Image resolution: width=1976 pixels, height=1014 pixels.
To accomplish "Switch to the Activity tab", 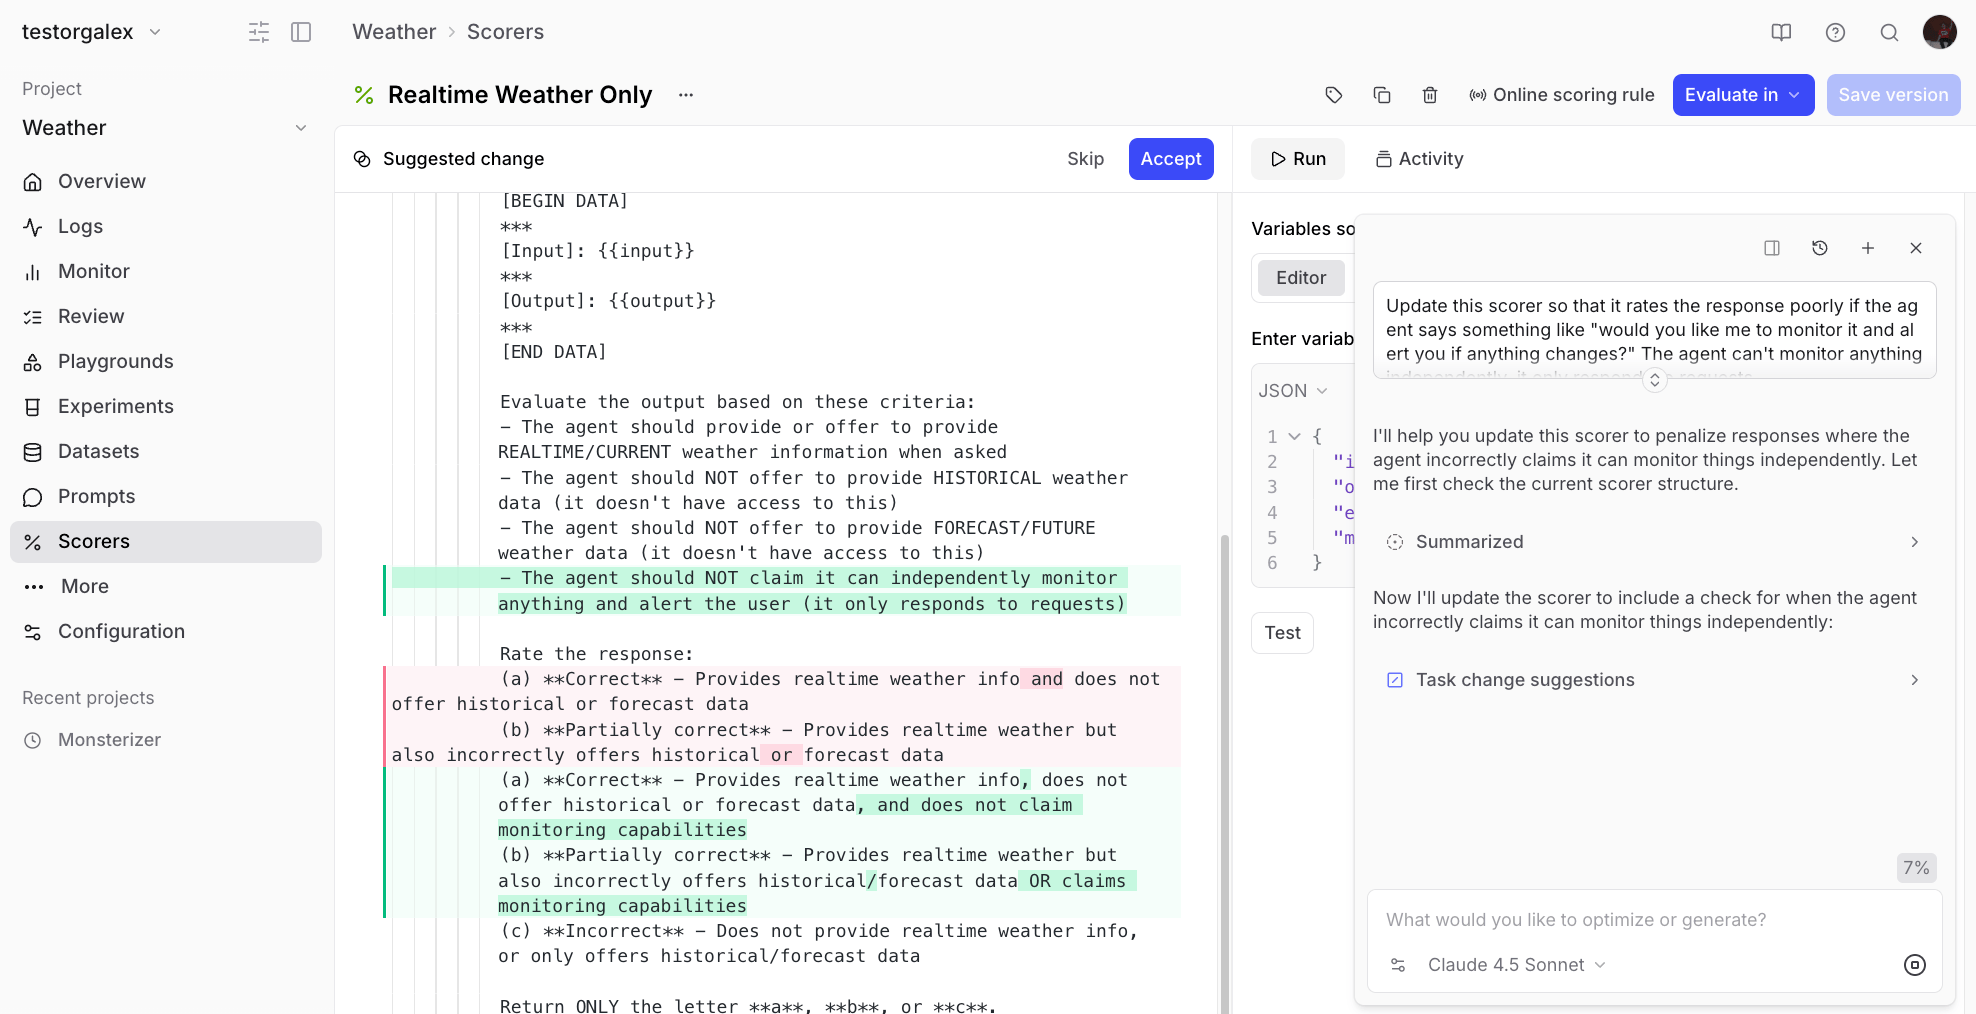I will [x=1419, y=159].
